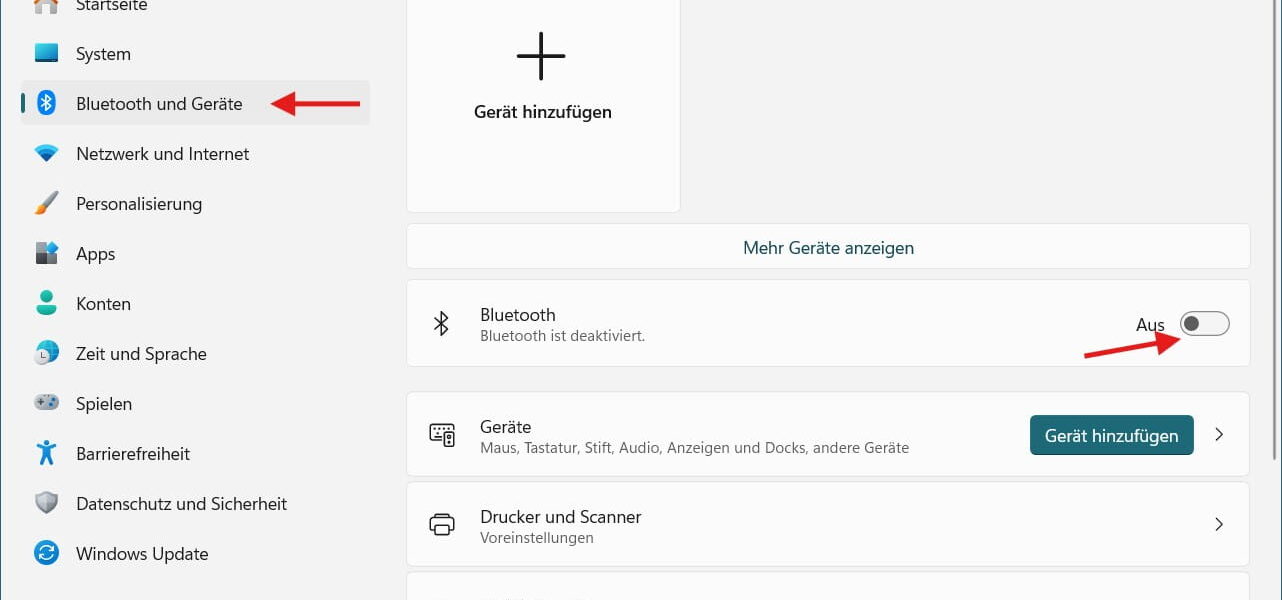1282x600 pixels.
Task: Open Datenschutz und Sicherheit category
Action: click(x=195, y=503)
